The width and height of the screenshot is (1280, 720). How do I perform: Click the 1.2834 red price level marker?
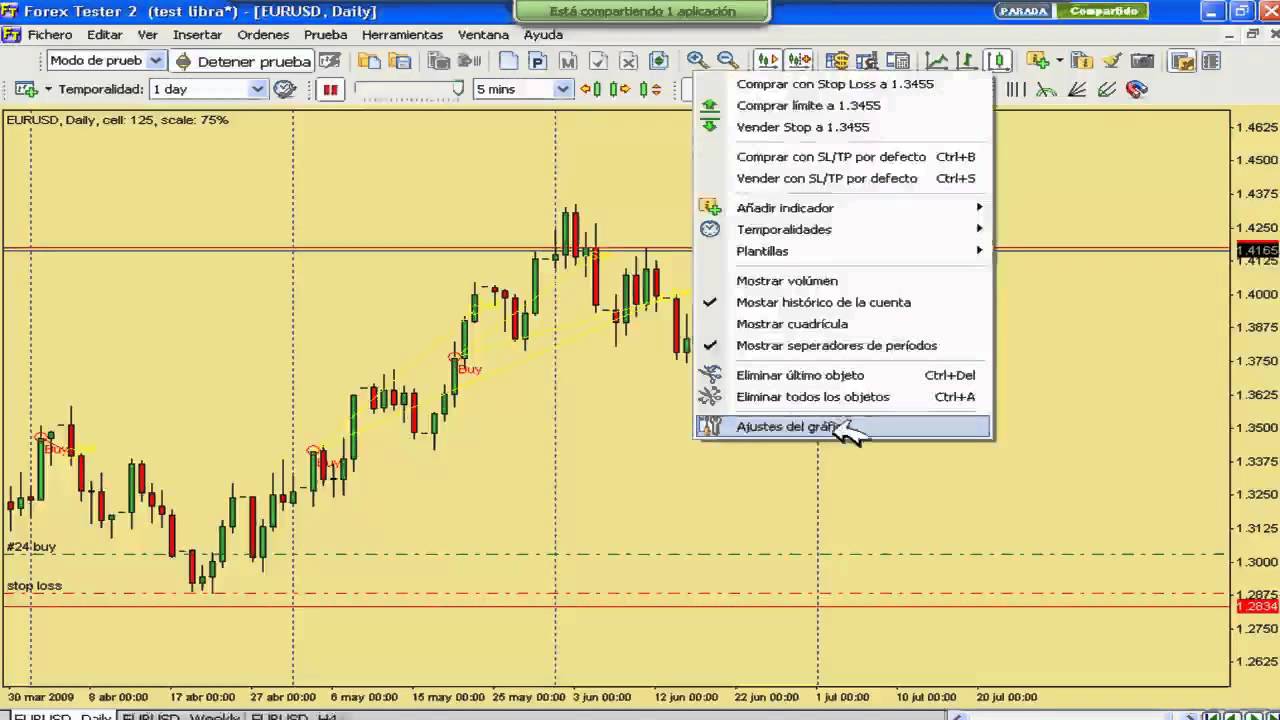pyautogui.click(x=1258, y=606)
